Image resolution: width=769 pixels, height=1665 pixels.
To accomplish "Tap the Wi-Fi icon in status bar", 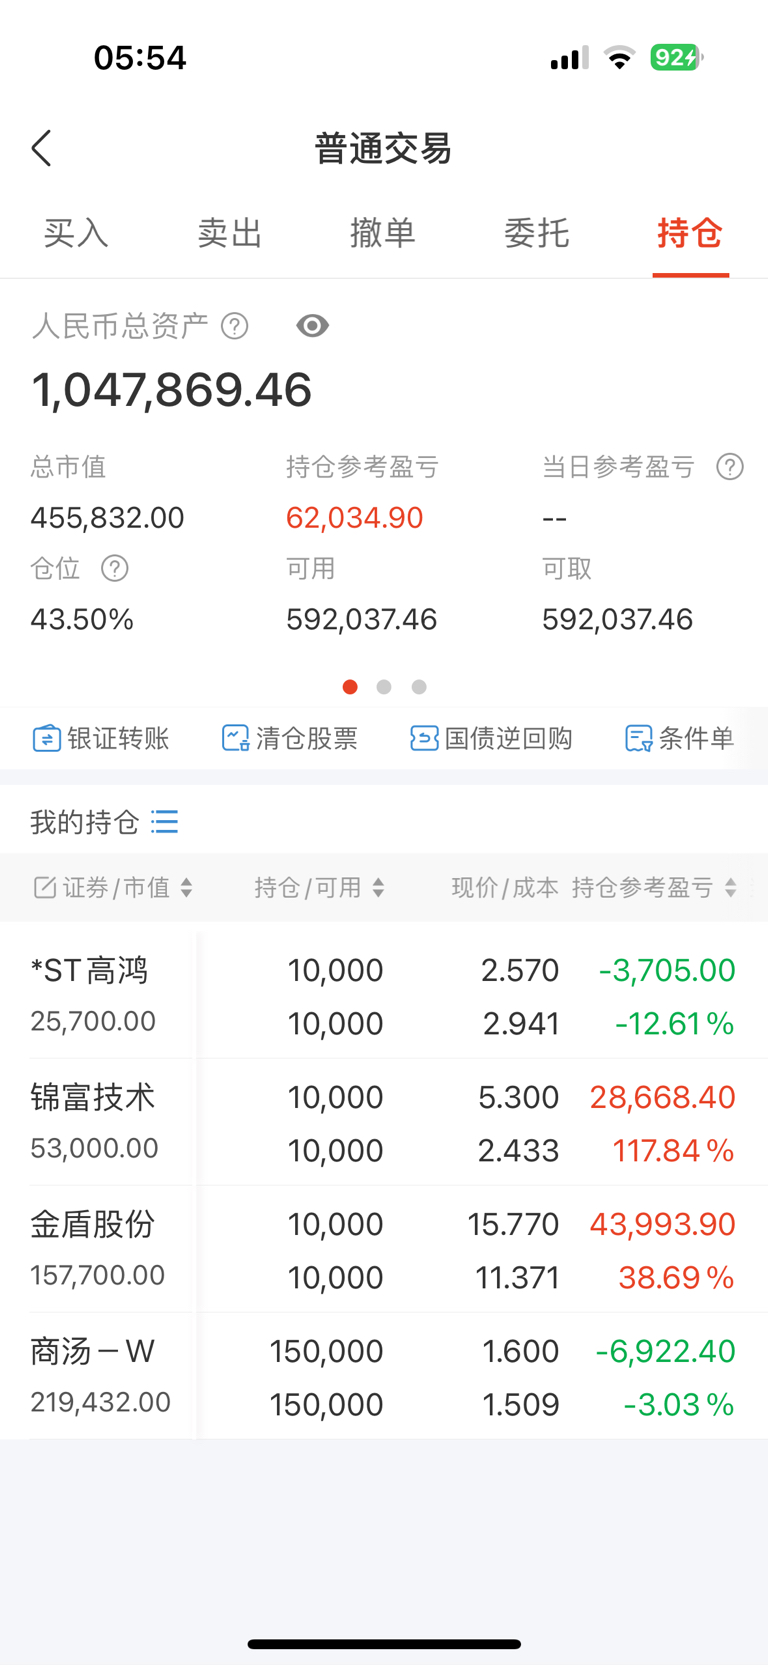I will [x=620, y=58].
